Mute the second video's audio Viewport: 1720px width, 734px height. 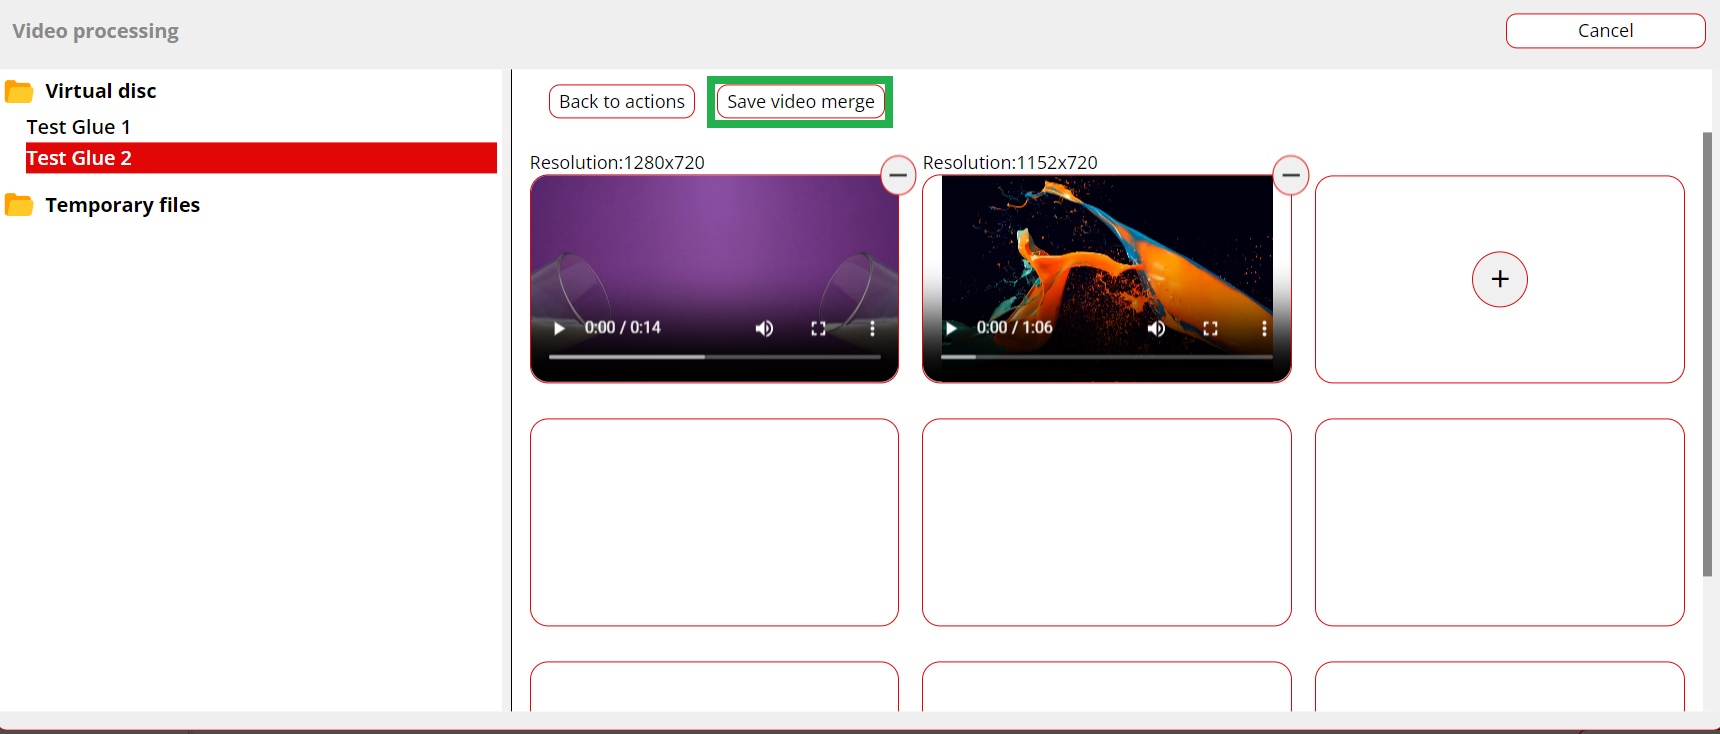pyautogui.click(x=1156, y=328)
